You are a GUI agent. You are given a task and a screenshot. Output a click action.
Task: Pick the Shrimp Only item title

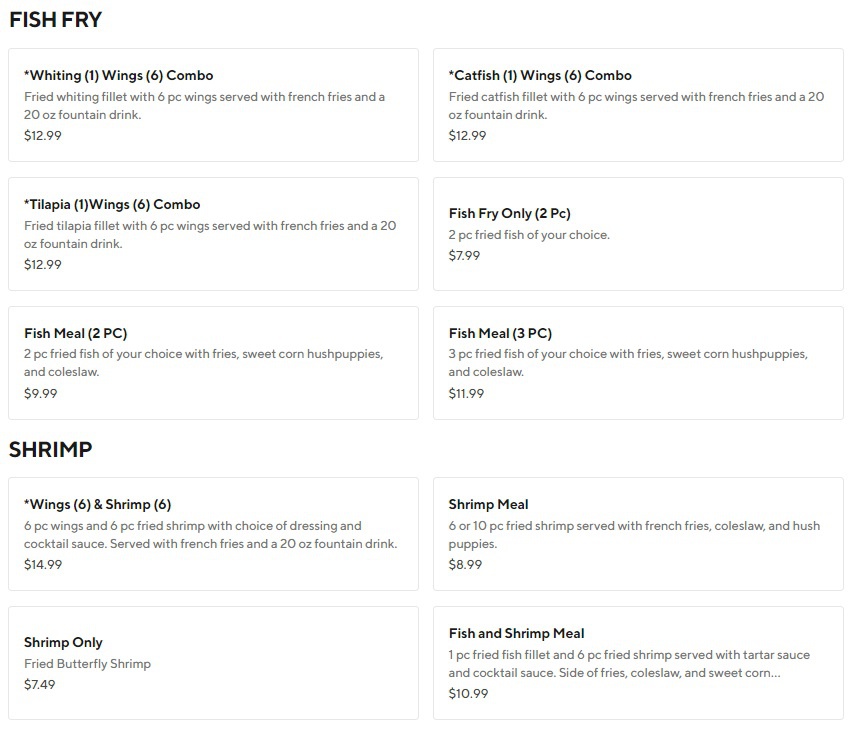[x=63, y=643]
